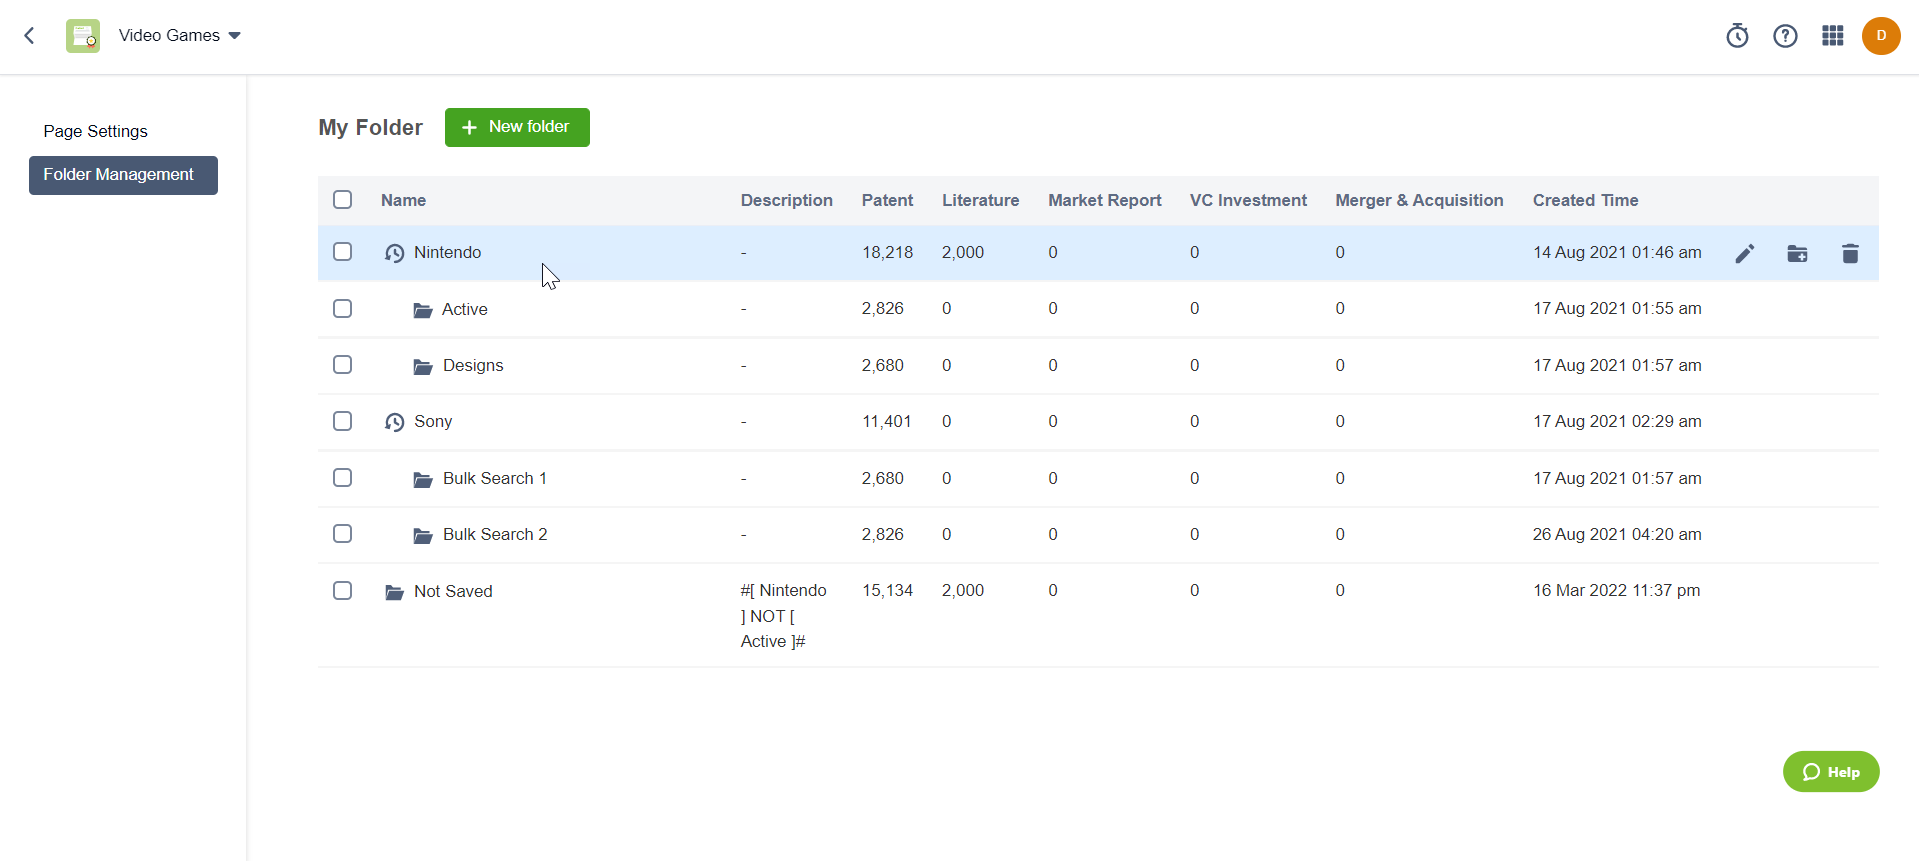The width and height of the screenshot is (1919, 861).
Task: Edit the Nintendo folder with pencil icon
Action: click(1745, 254)
